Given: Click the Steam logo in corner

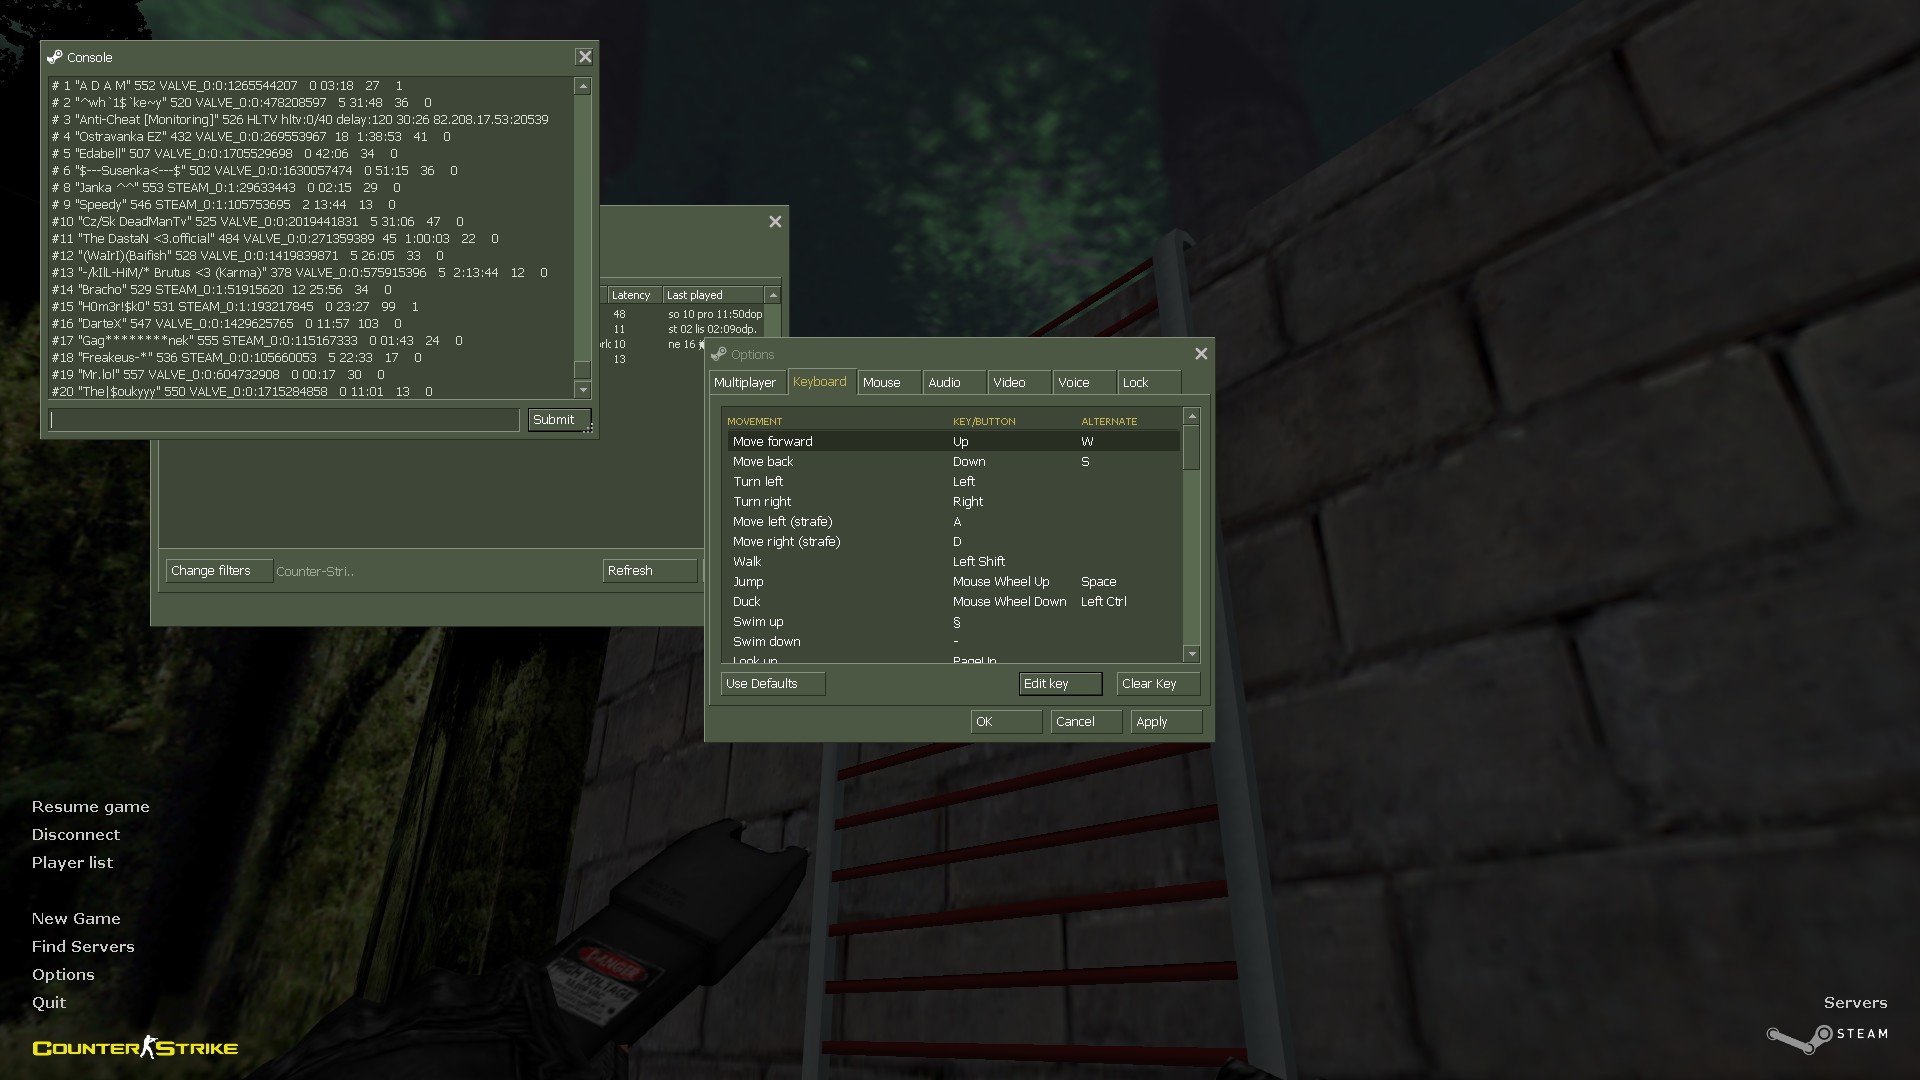Looking at the screenshot, I should (x=1827, y=1037).
